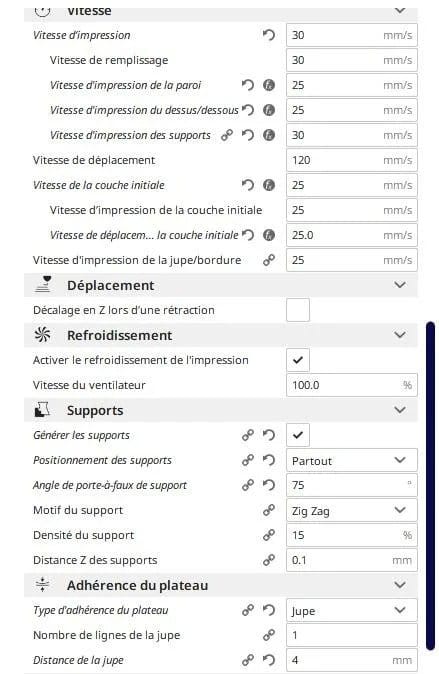The image size is (439, 674).
Task: Click the link icon beside Densité du support
Action: tap(269, 535)
